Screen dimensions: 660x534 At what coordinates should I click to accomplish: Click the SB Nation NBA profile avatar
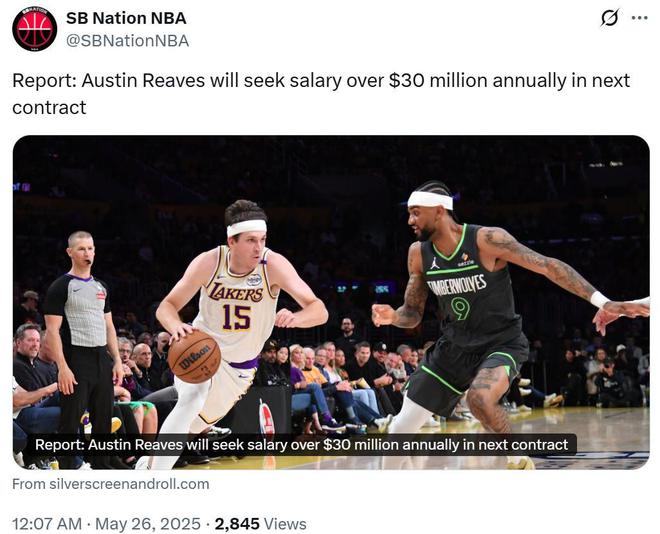[x=34, y=29]
